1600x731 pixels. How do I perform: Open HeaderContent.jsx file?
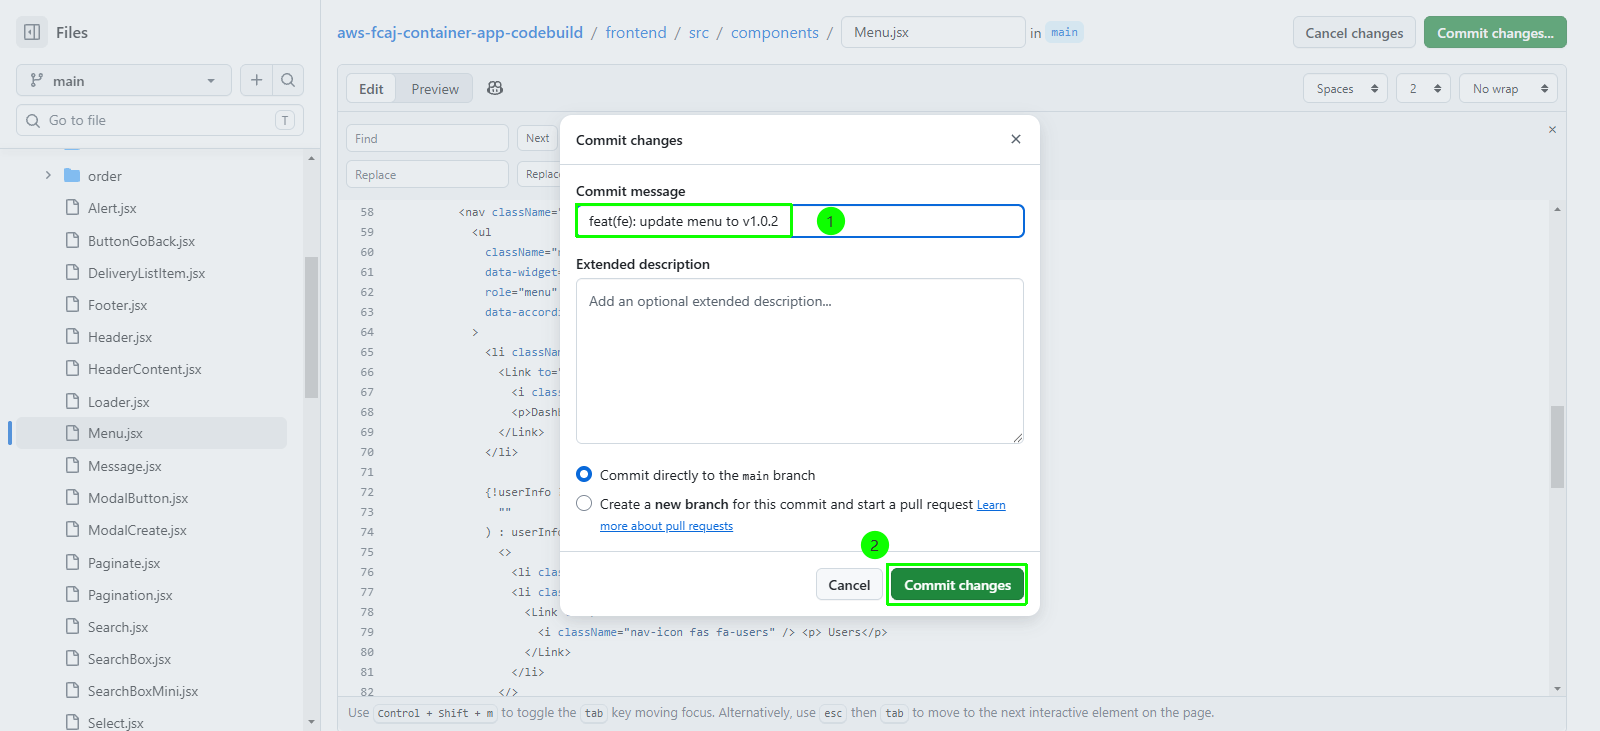click(144, 369)
